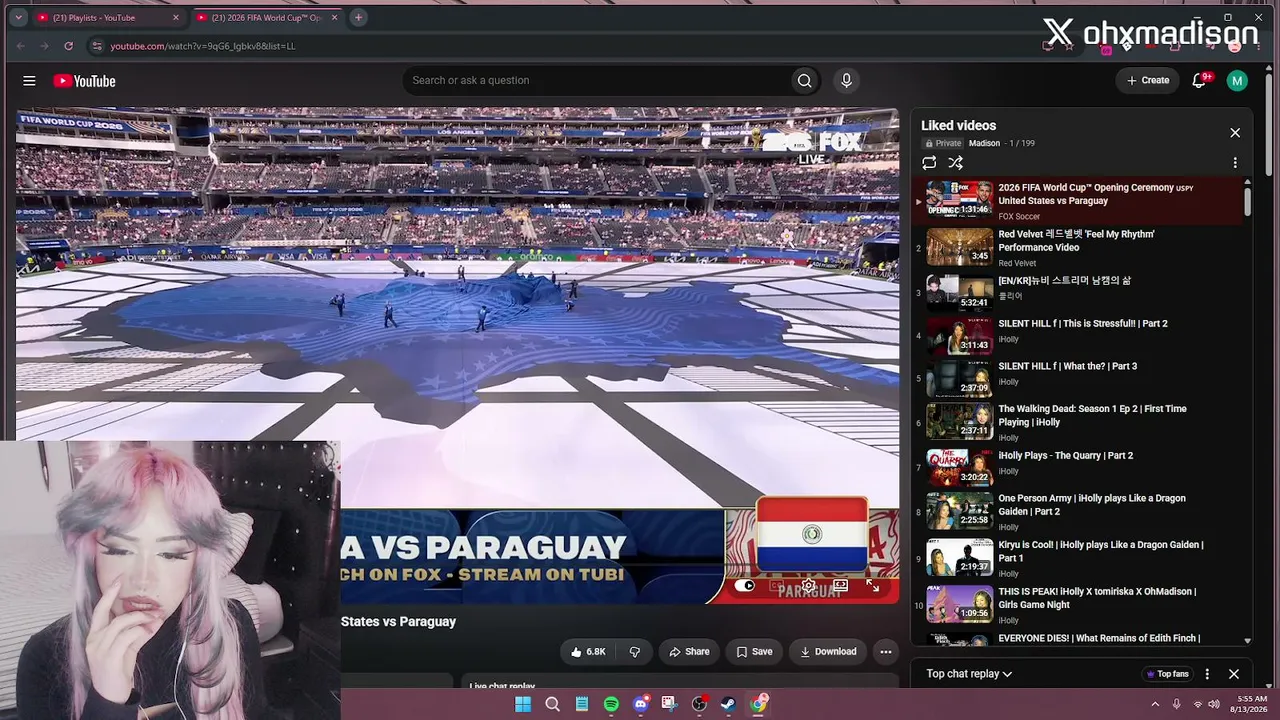Screen dimensions: 1280x720
Task: Go back to the previous page
Action: (x=20, y=46)
